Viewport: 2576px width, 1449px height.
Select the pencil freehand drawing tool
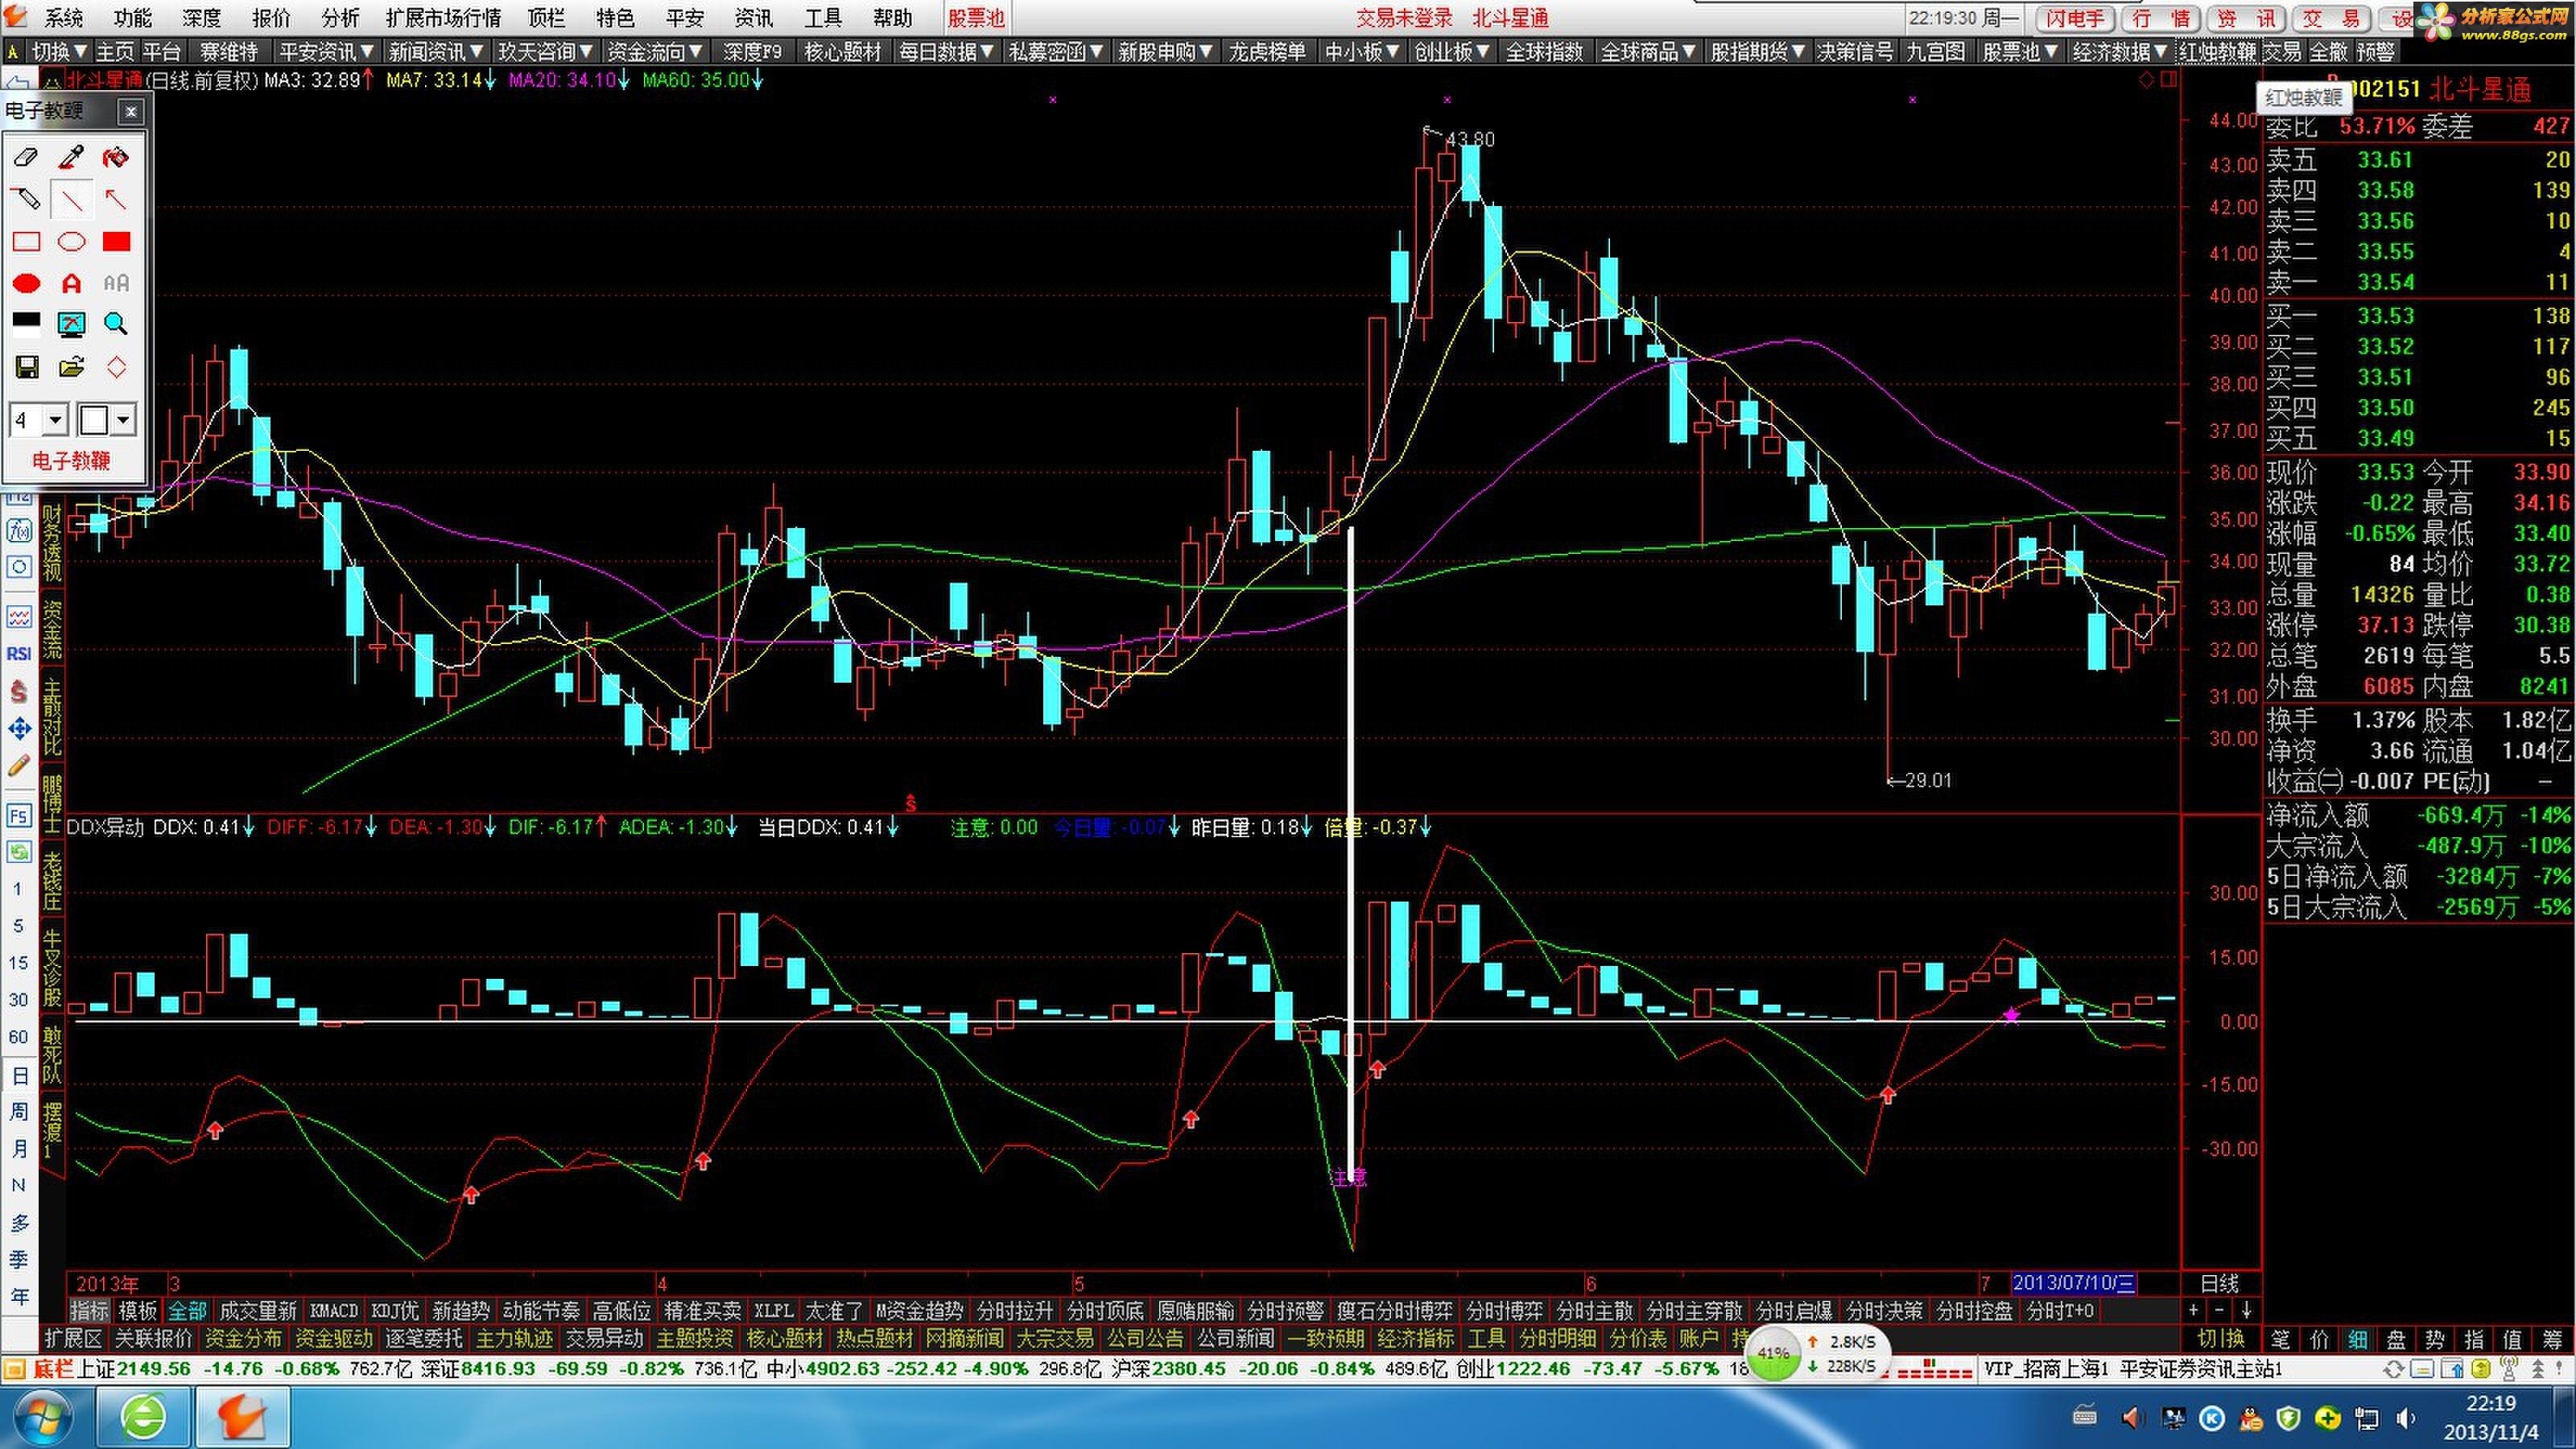[26, 199]
